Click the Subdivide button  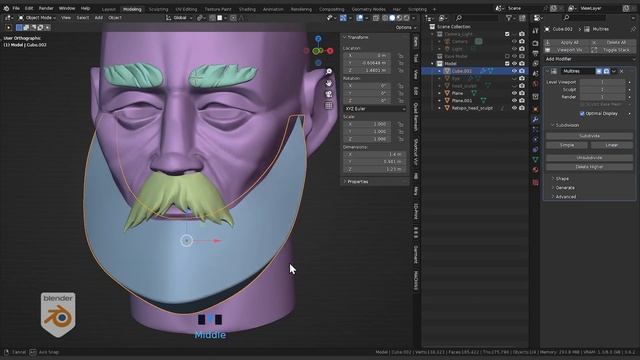pyautogui.click(x=589, y=136)
